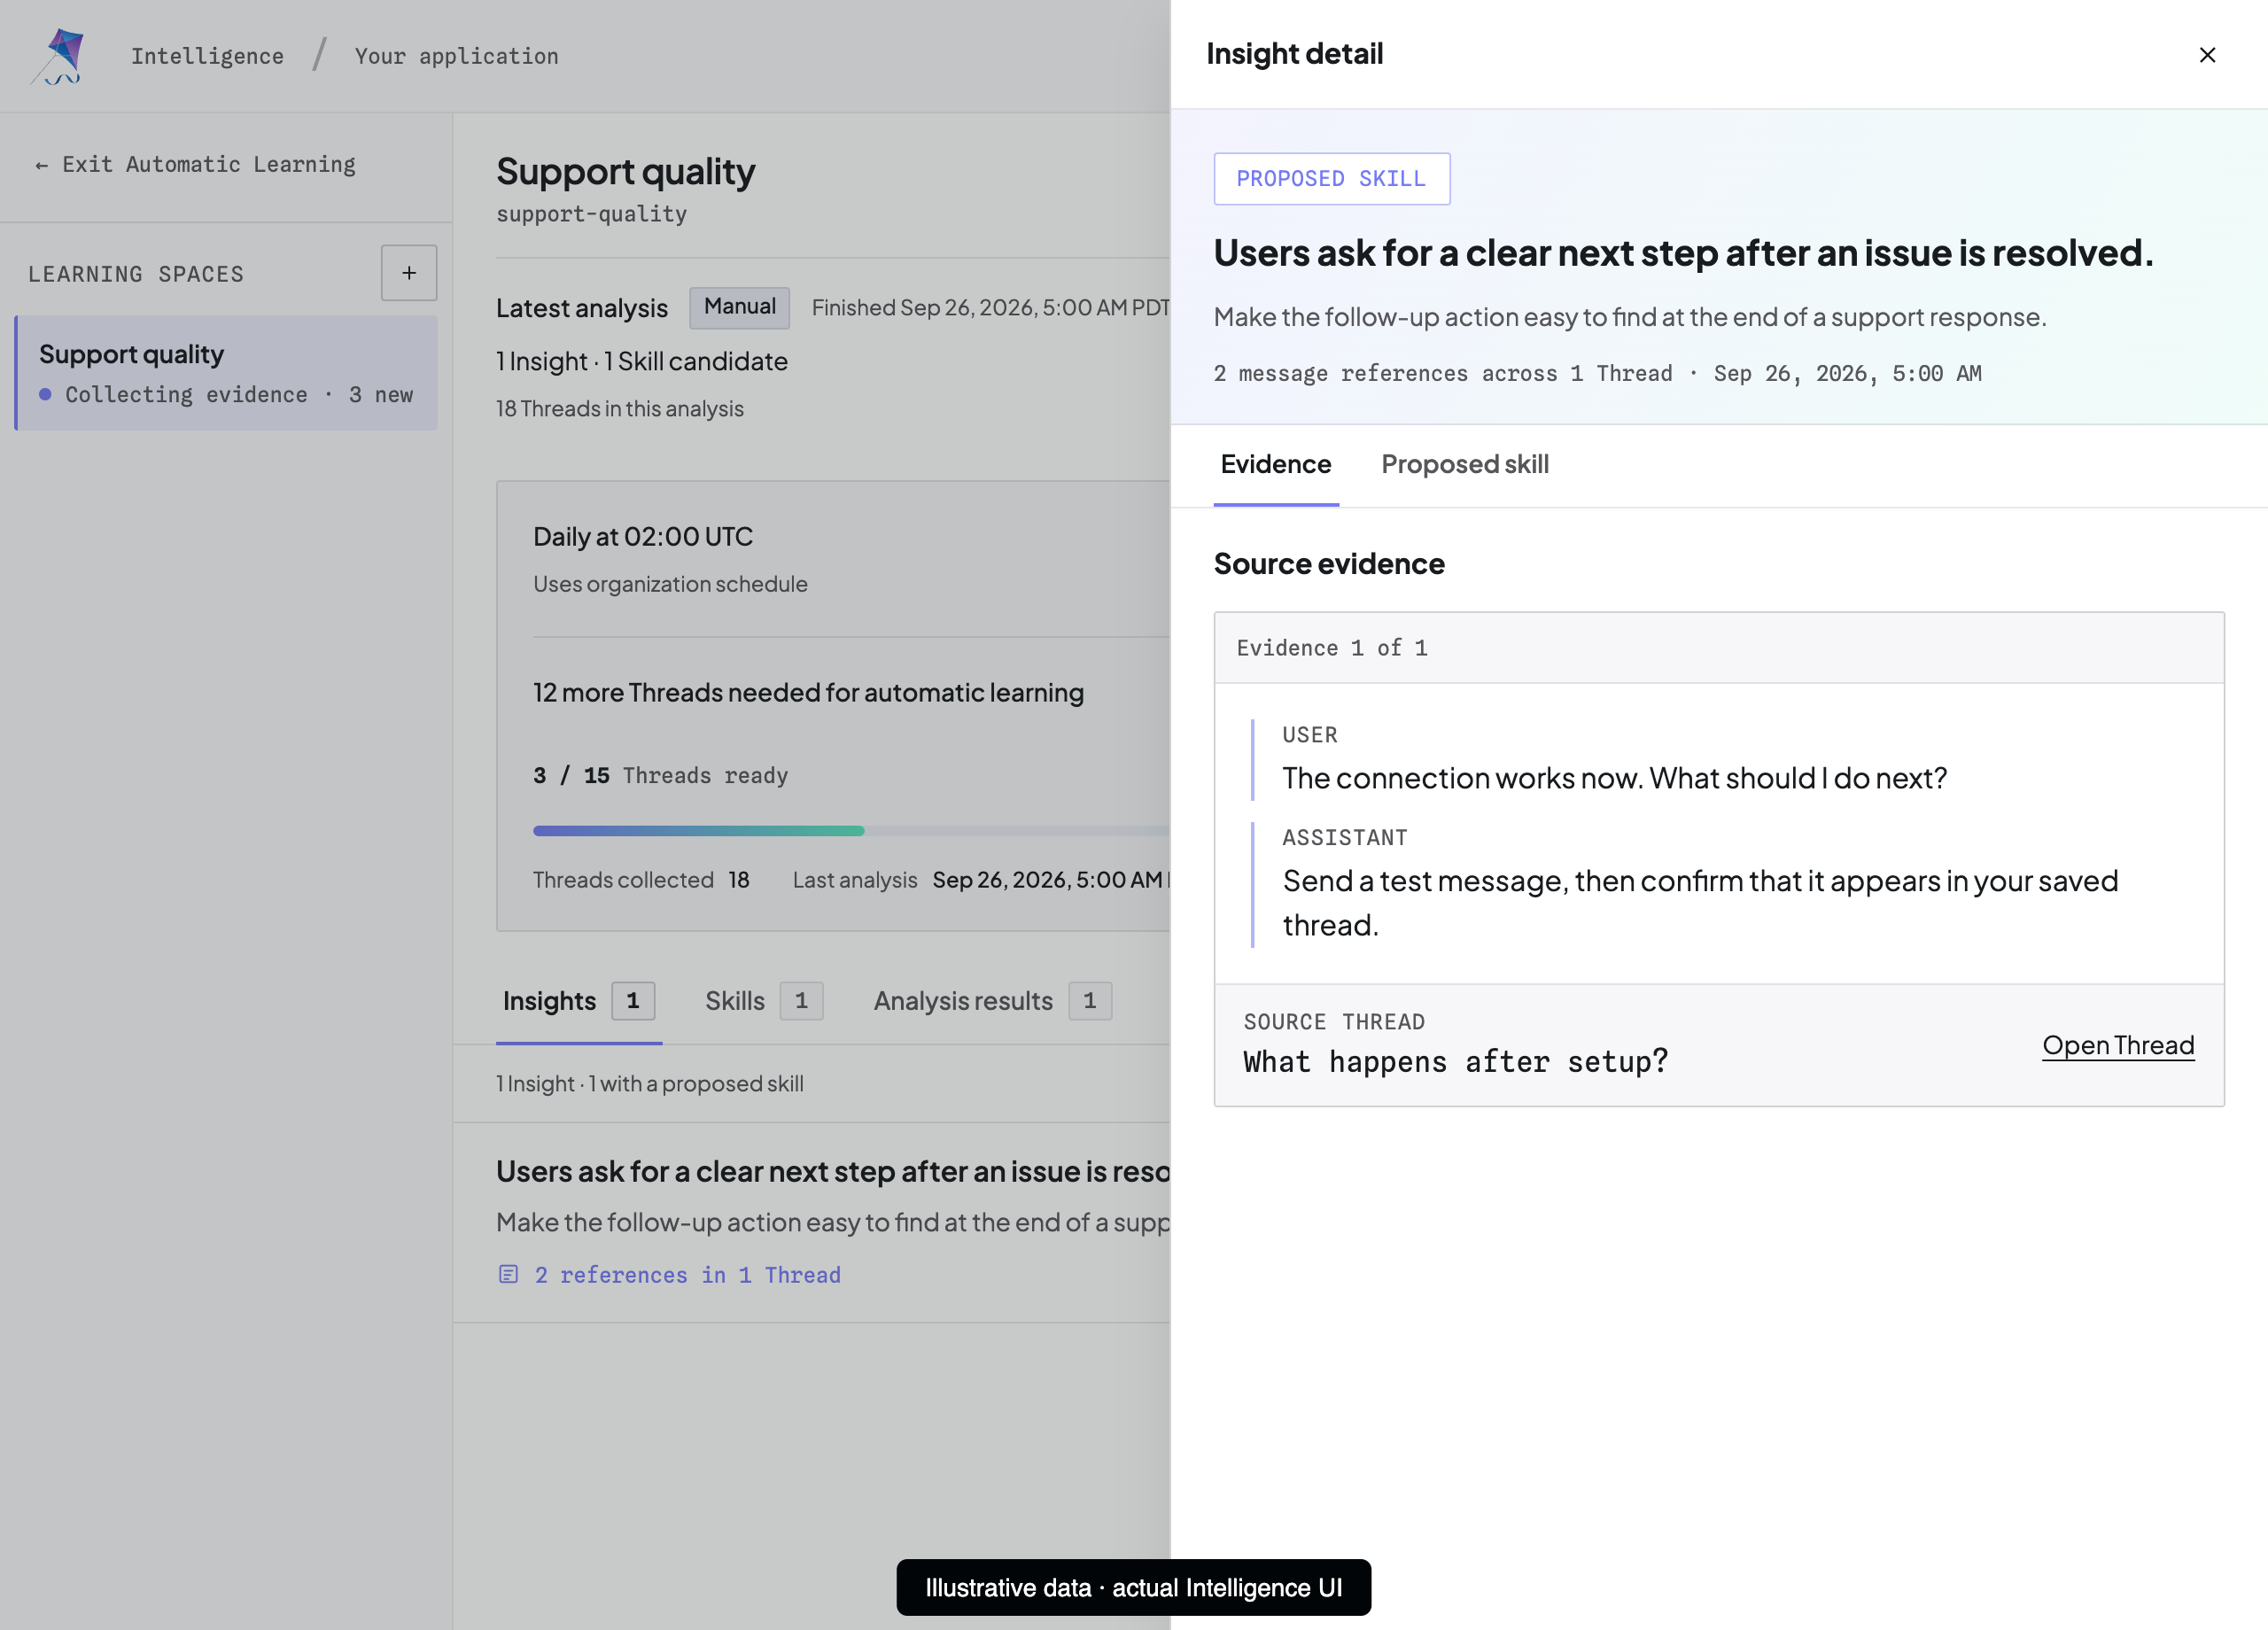
Task: Open Intelligence breadcrumb
Action: click(207, 56)
